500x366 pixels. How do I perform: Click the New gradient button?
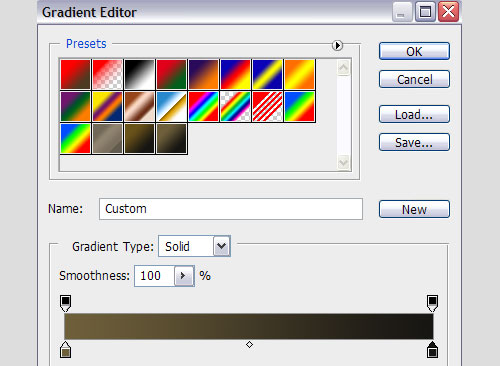[414, 209]
